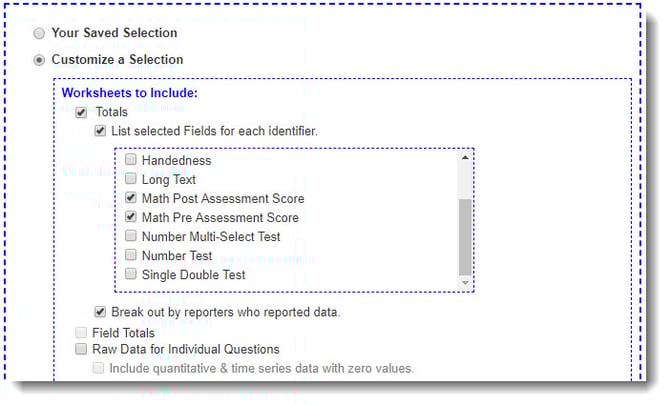Click the Math Post Assessment Score label

pos(222,199)
